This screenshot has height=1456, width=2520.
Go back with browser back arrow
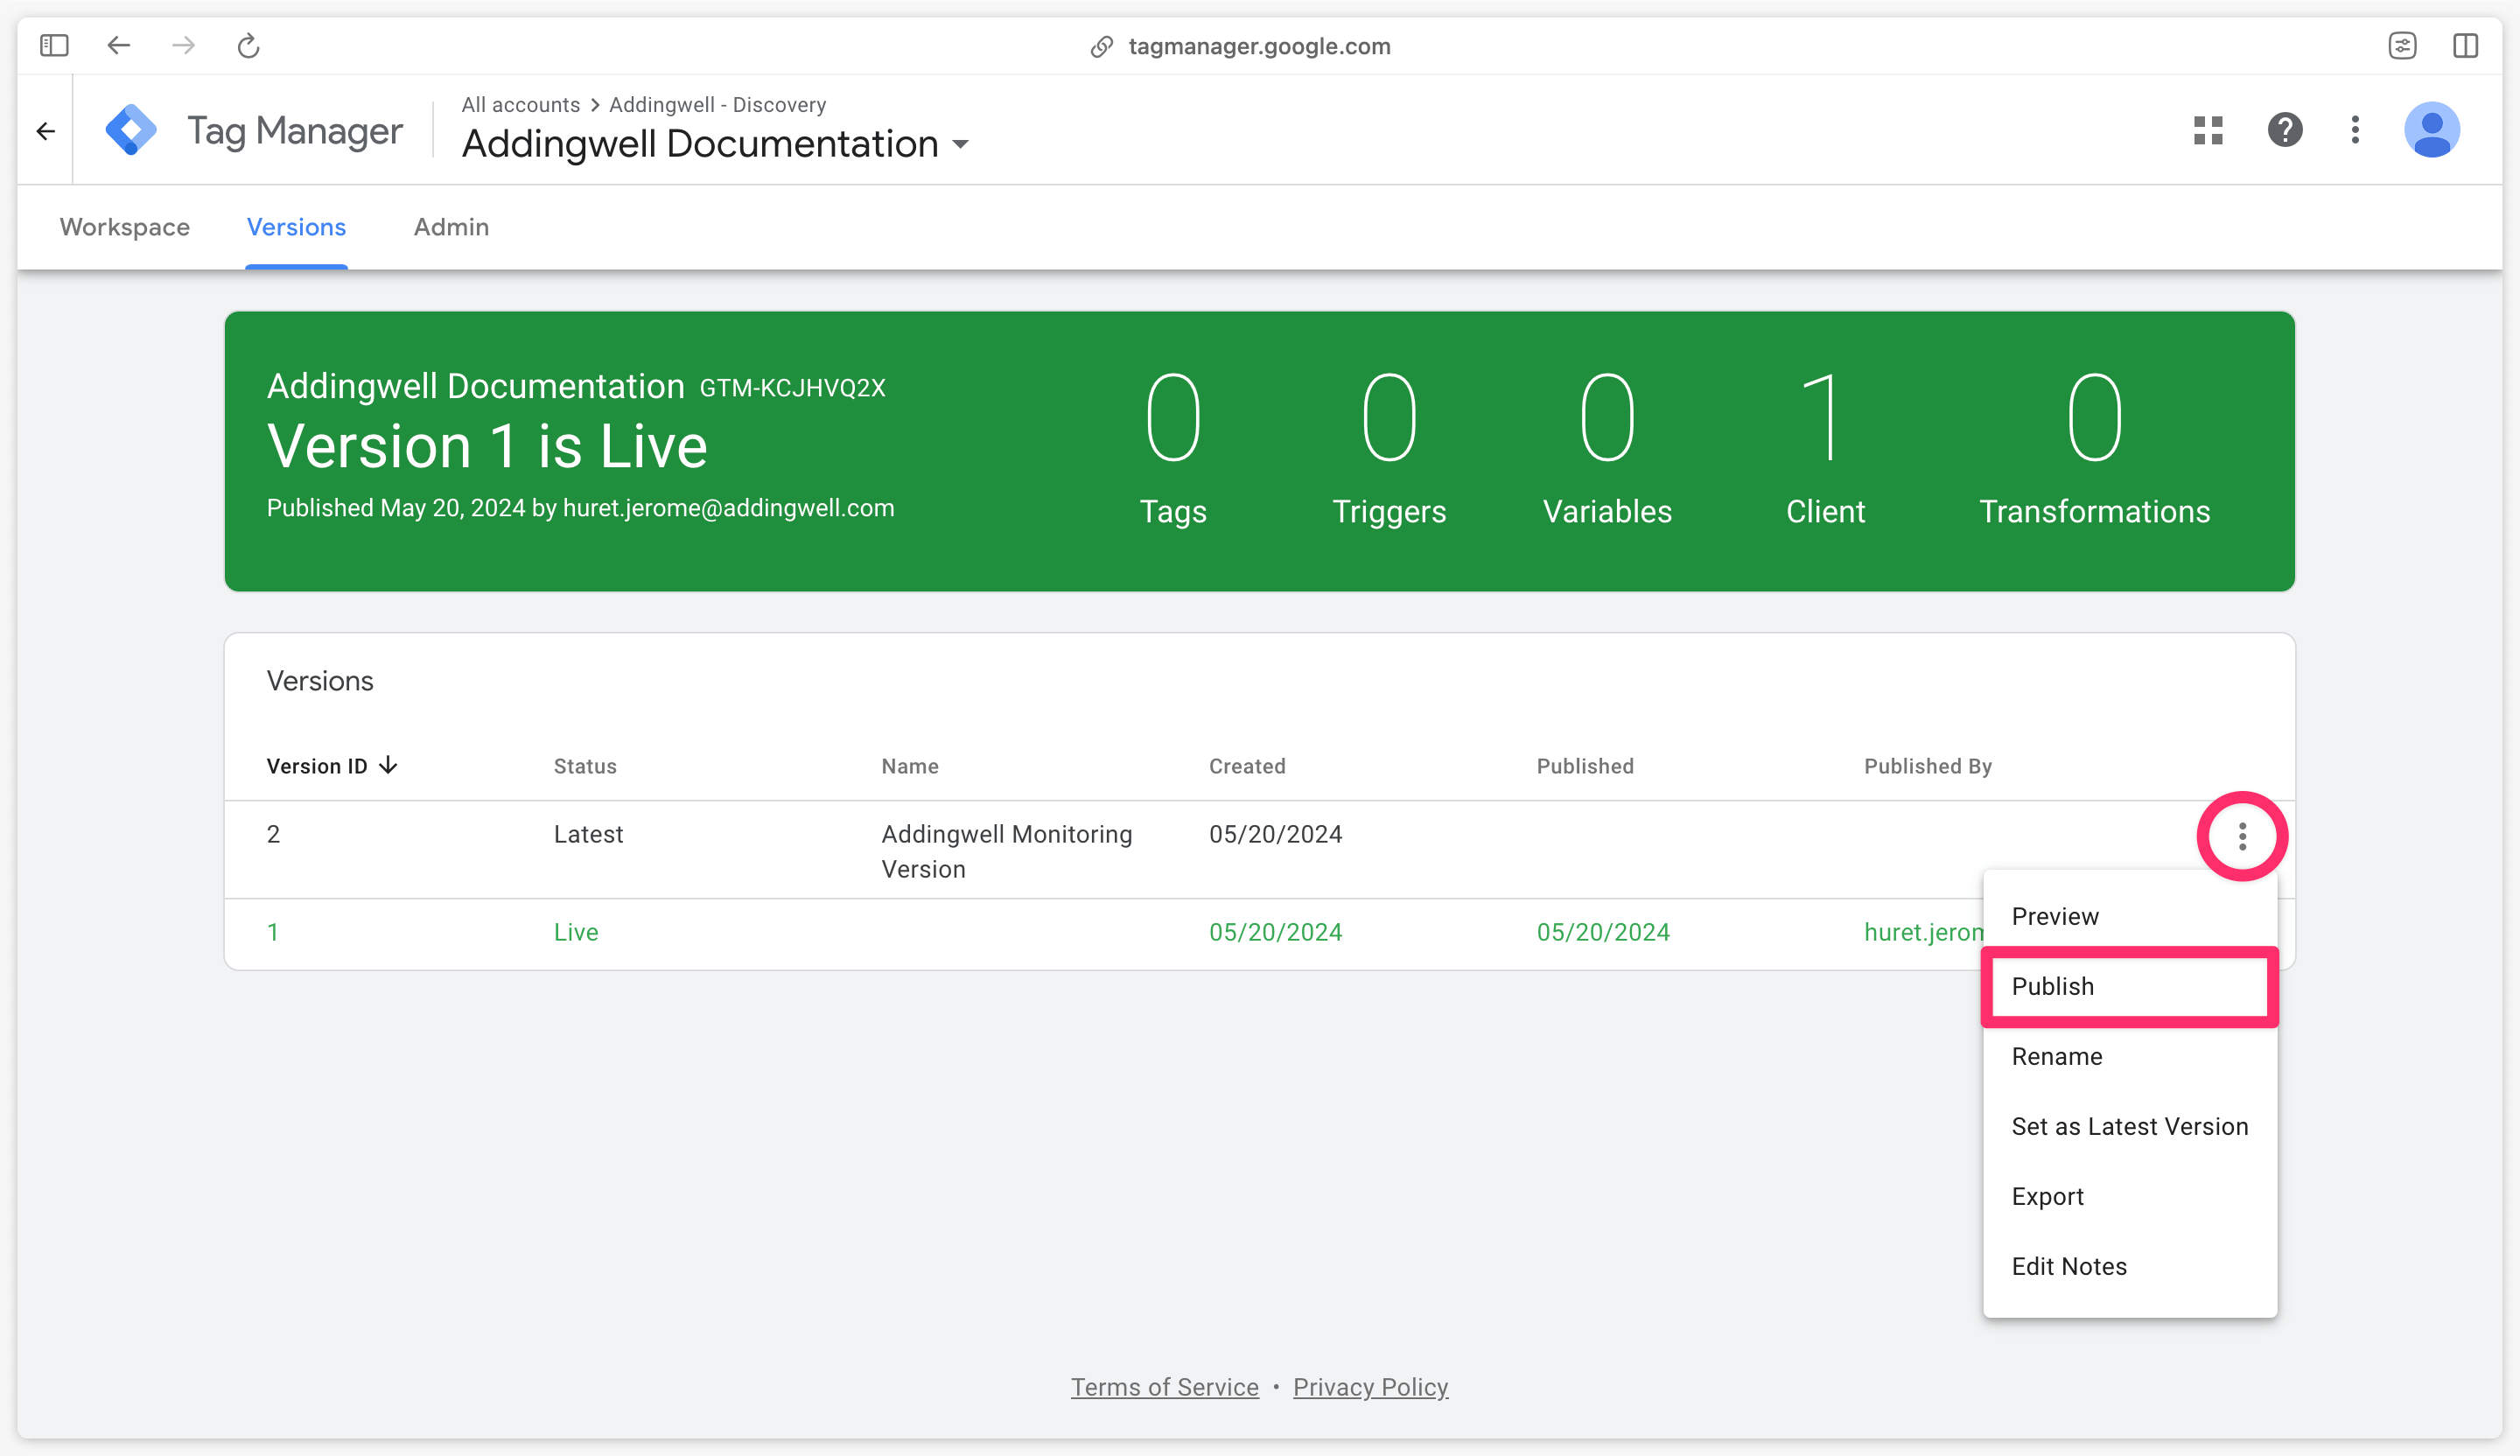(x=119, y=46)
